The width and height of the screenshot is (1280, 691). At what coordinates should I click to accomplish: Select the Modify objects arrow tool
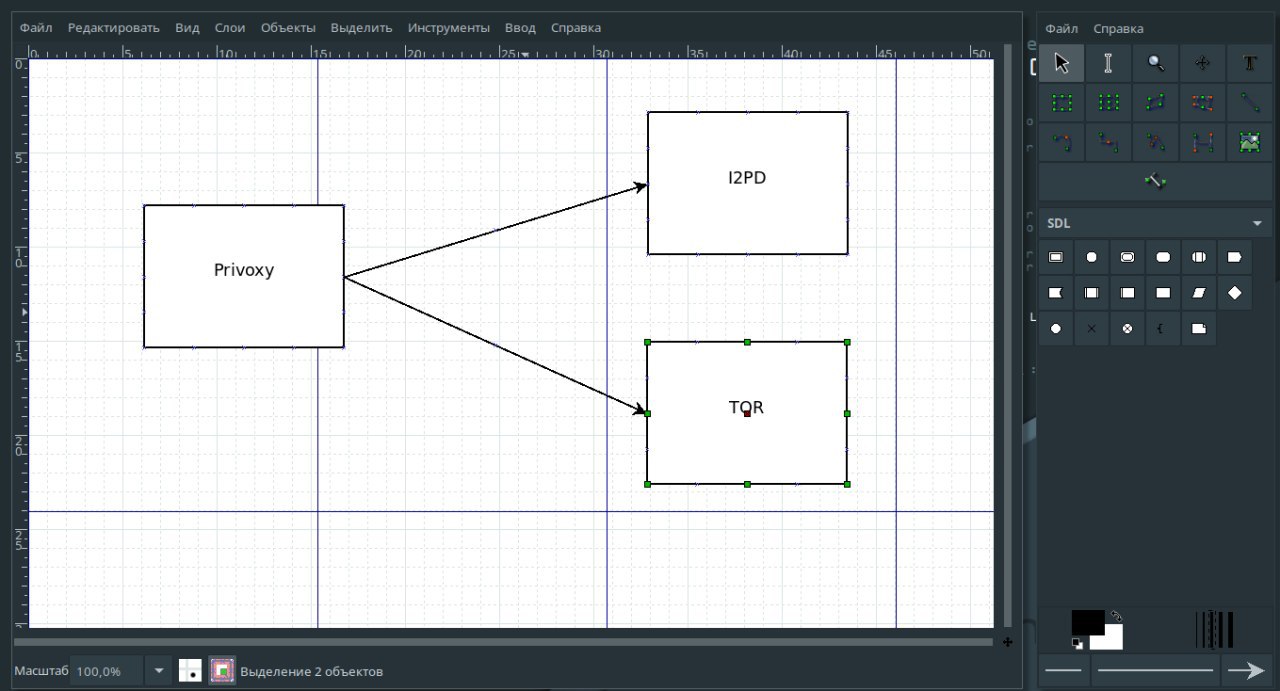point(1061,63)
